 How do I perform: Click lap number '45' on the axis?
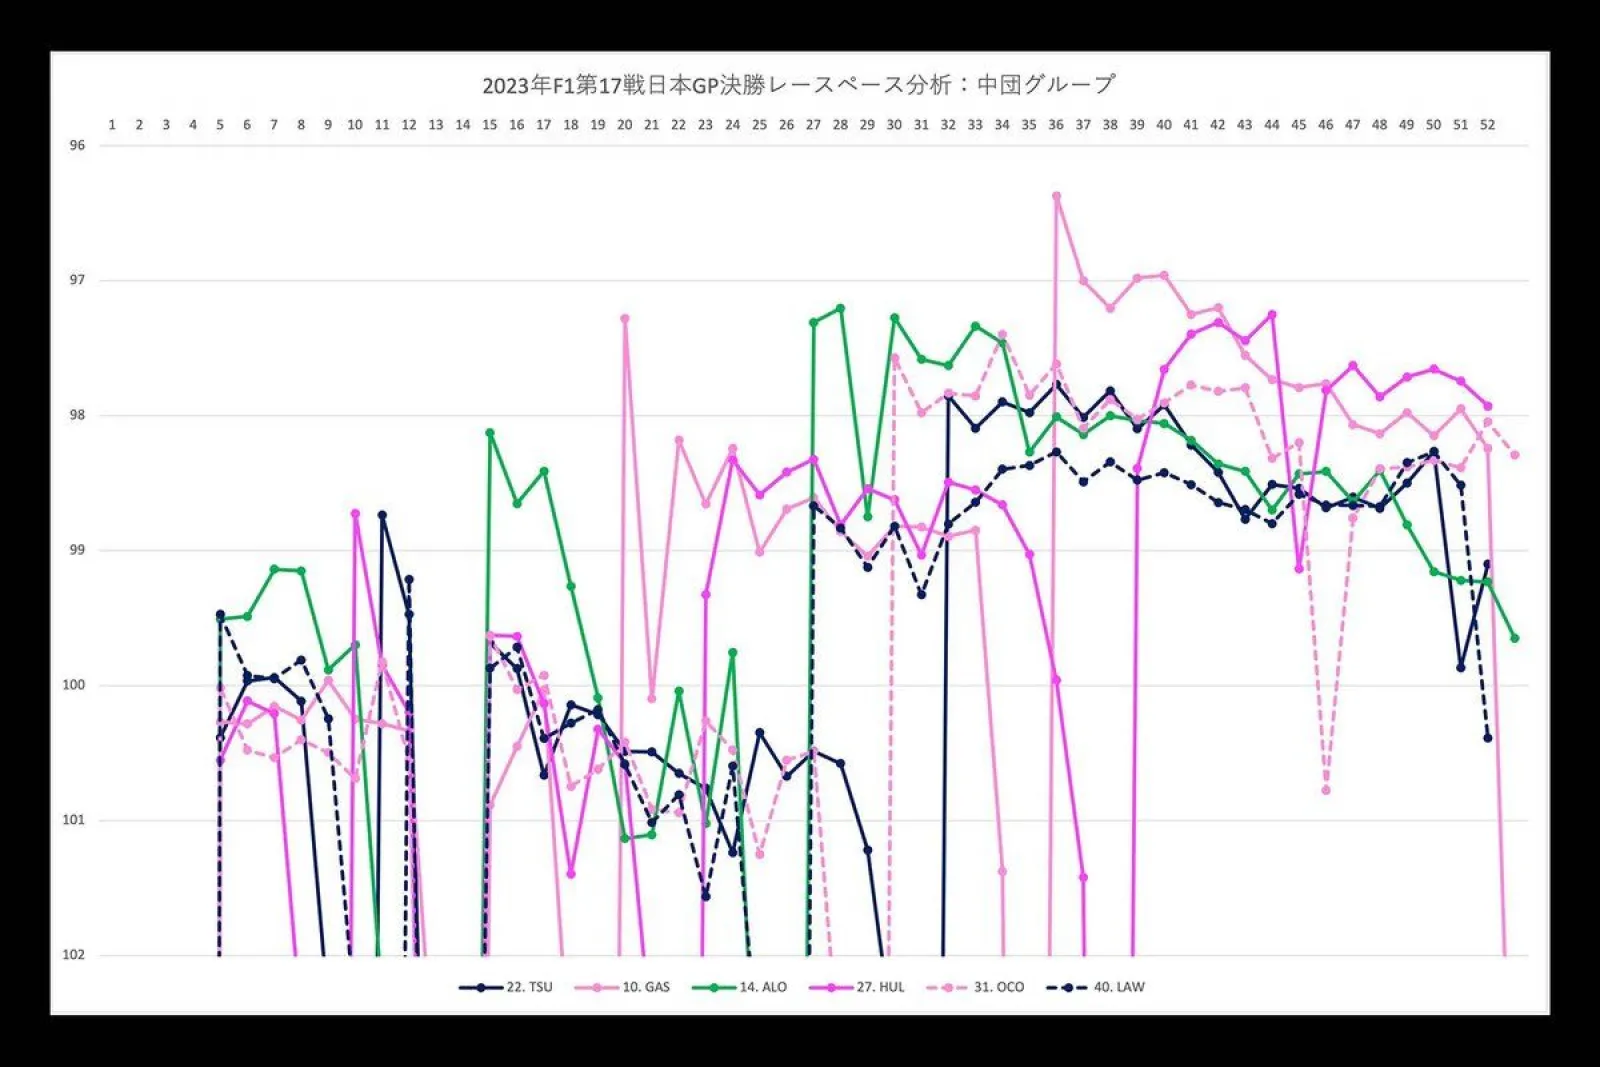pyautogui.click(x=1299, y=125)
